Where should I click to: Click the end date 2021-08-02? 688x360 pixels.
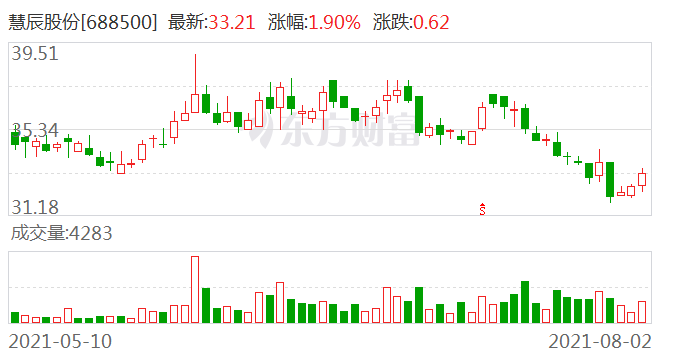pyautogui.click(x=600, y=341)
